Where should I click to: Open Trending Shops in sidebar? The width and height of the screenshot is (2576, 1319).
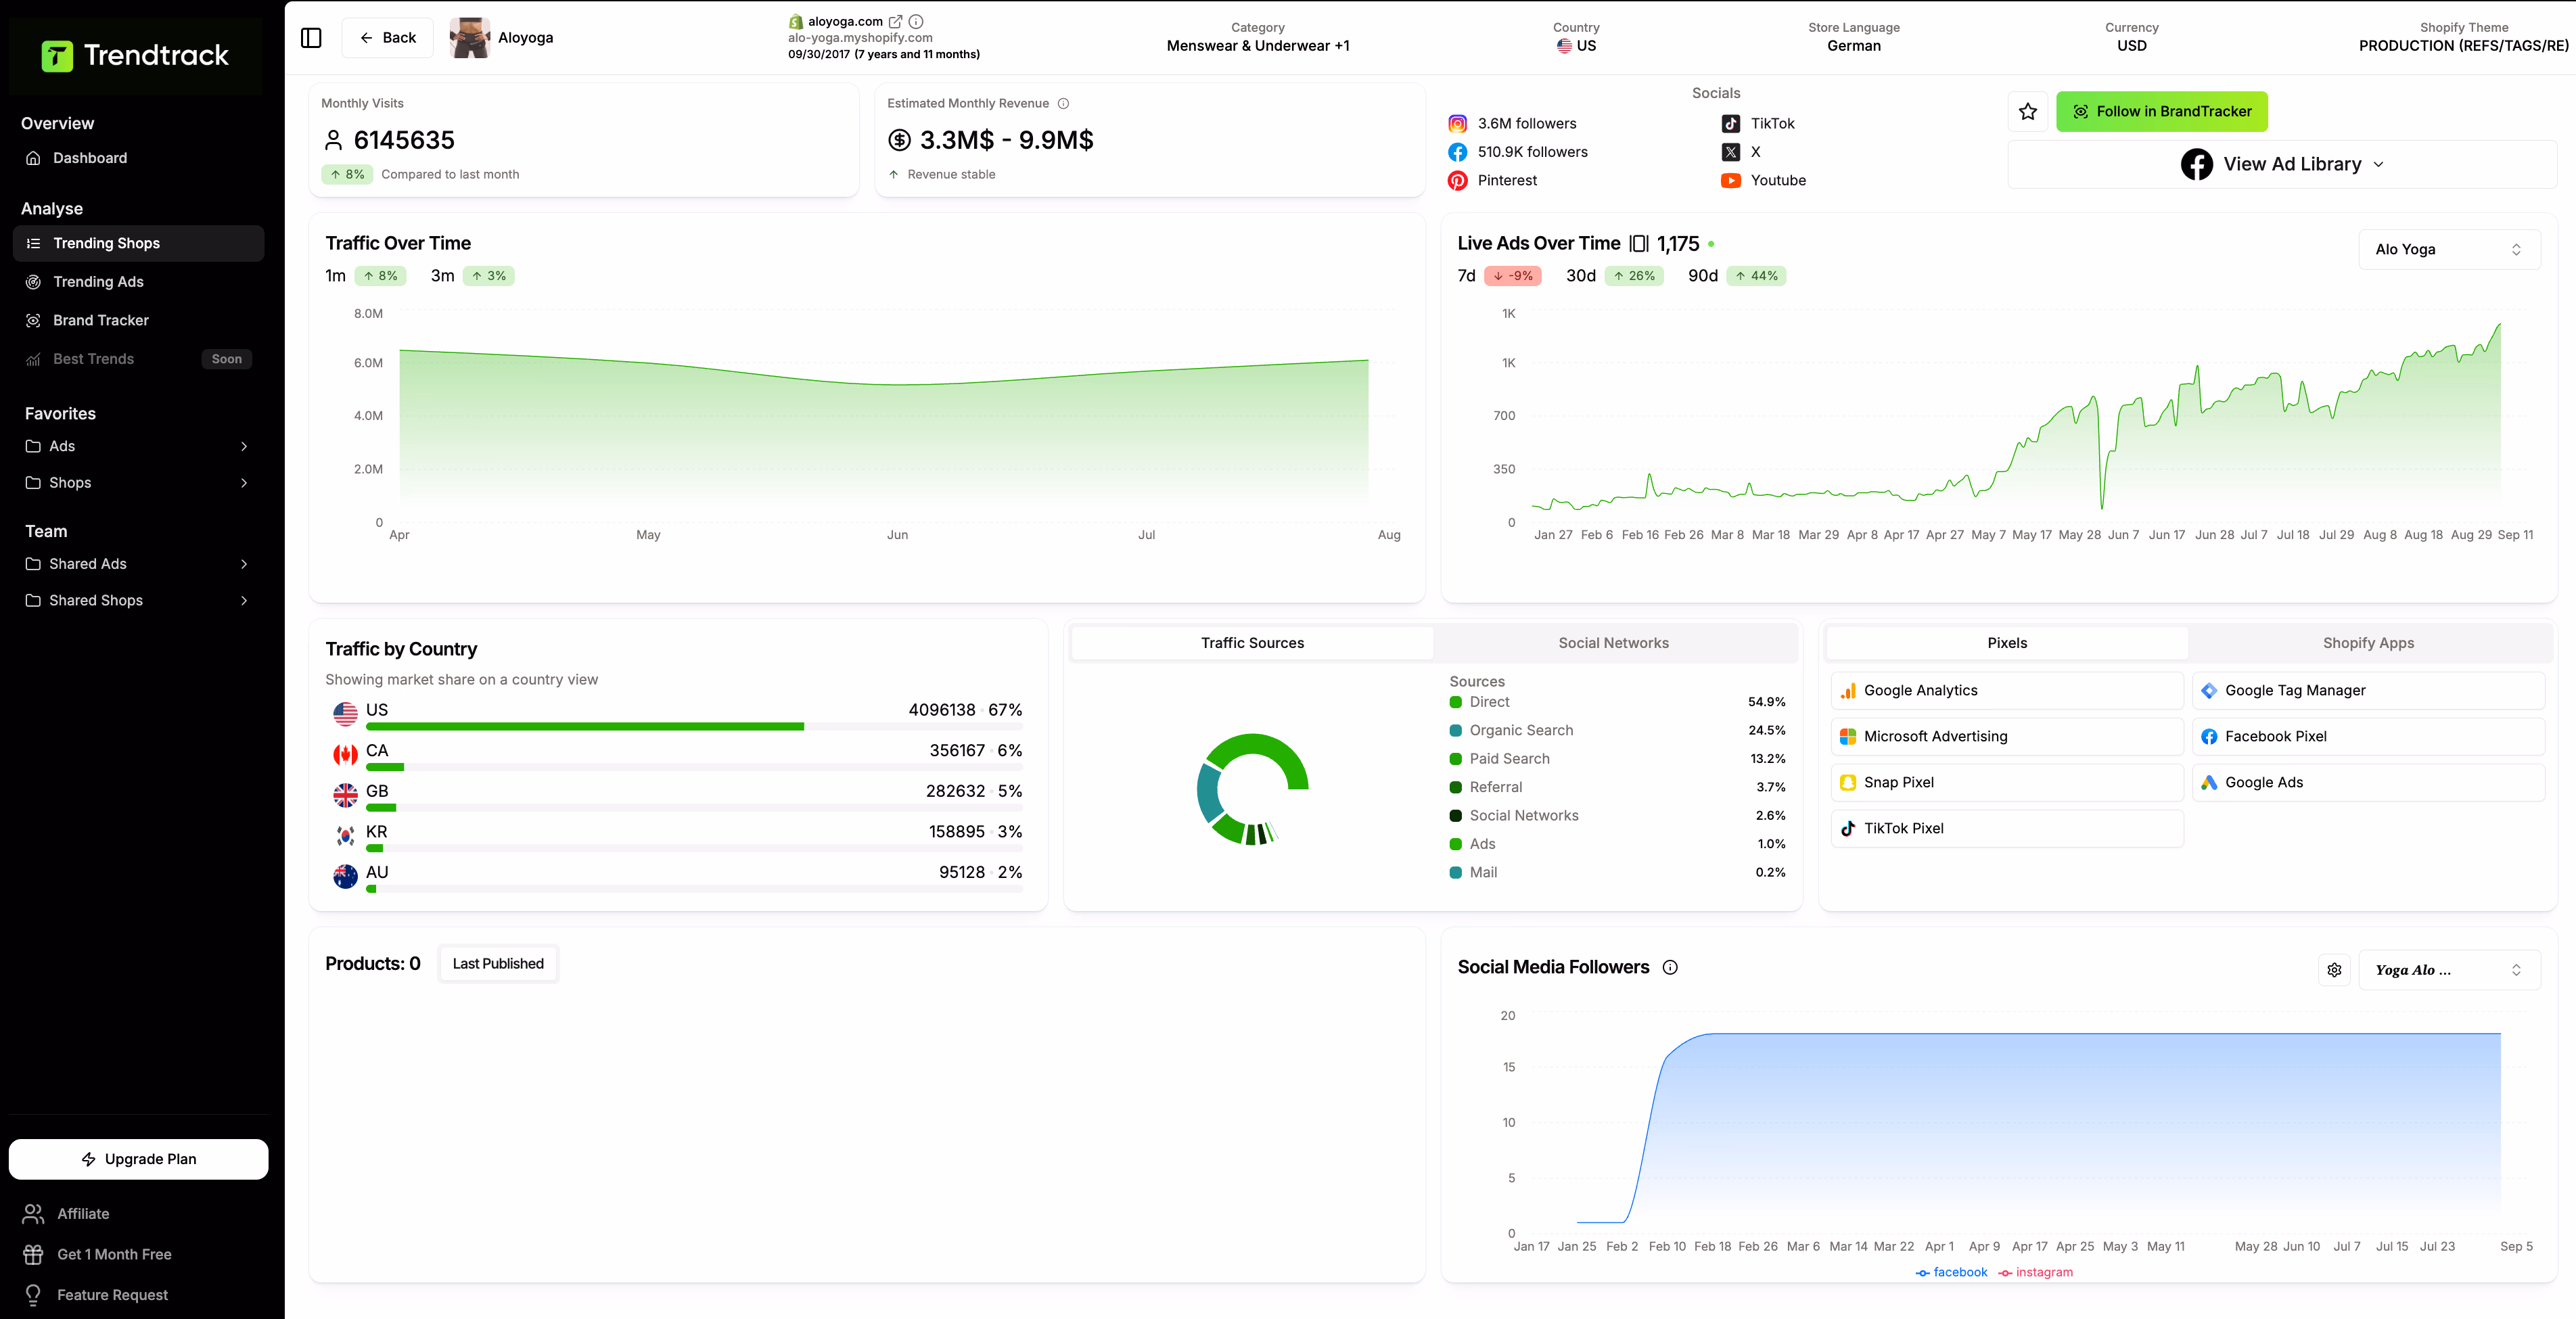point(138,244)
